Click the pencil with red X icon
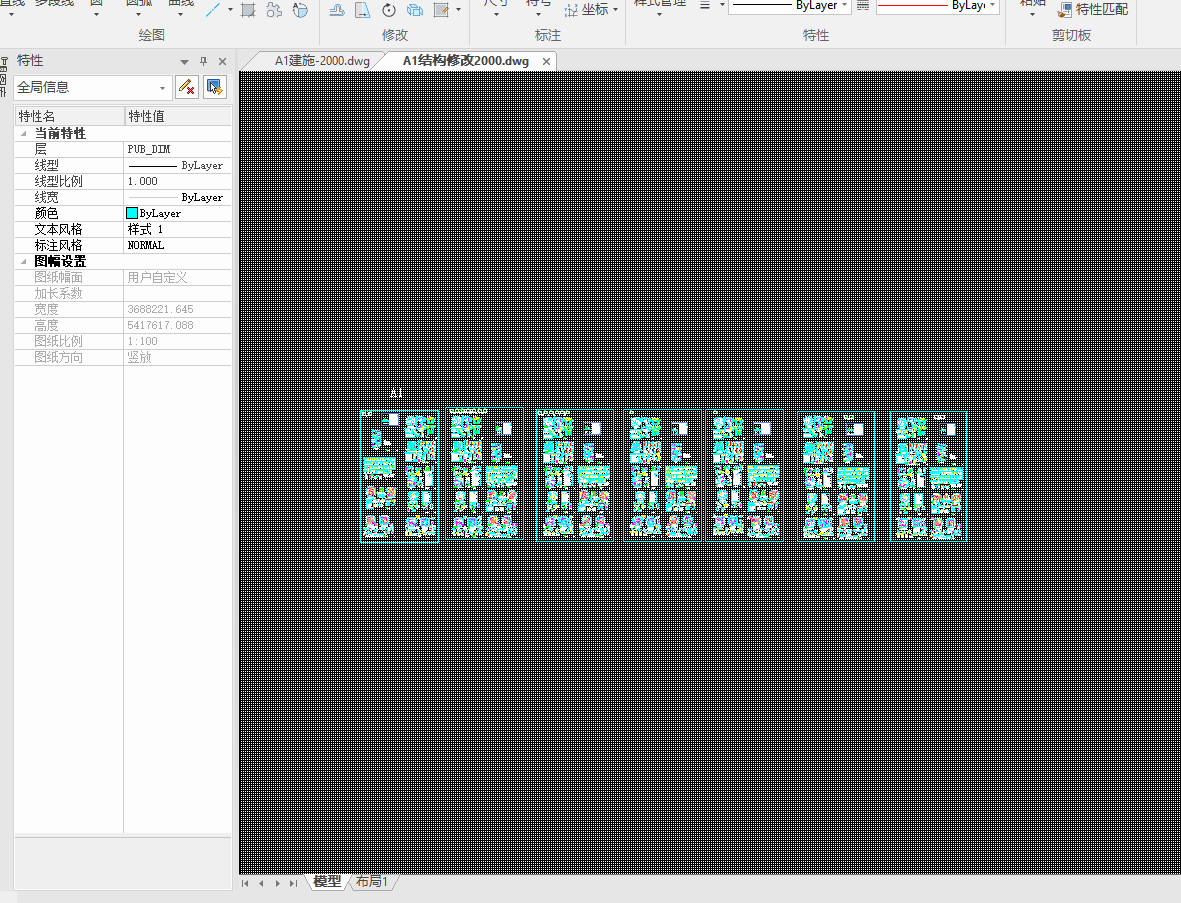Viewport: 1181px width, 903px height. 187,87
